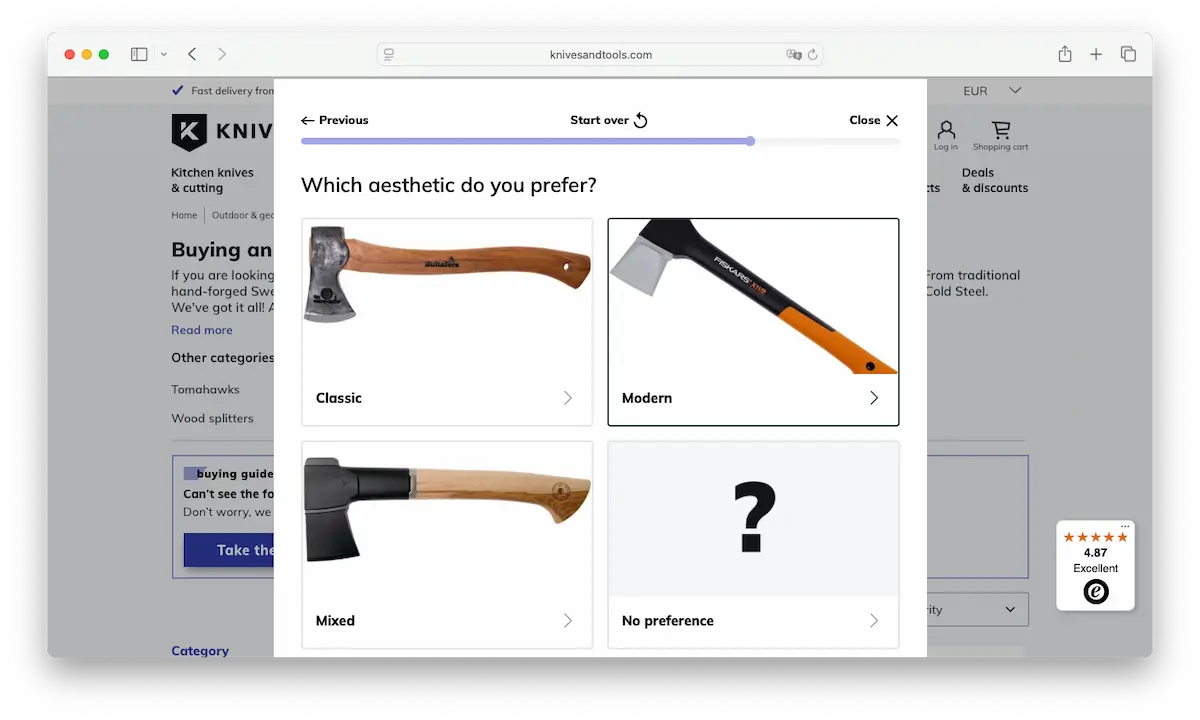Open the Tomahawks category link
1200x720 pixels.
(205, 390)
